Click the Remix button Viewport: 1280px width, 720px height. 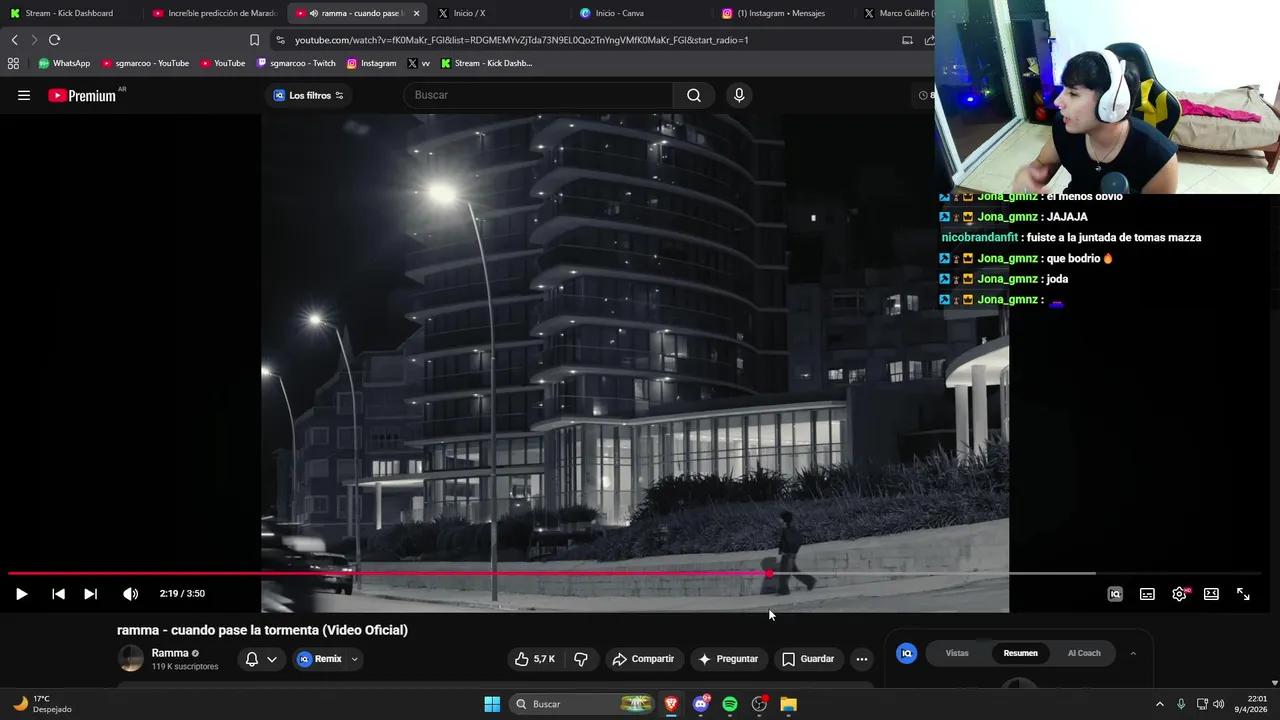point(319,659)
